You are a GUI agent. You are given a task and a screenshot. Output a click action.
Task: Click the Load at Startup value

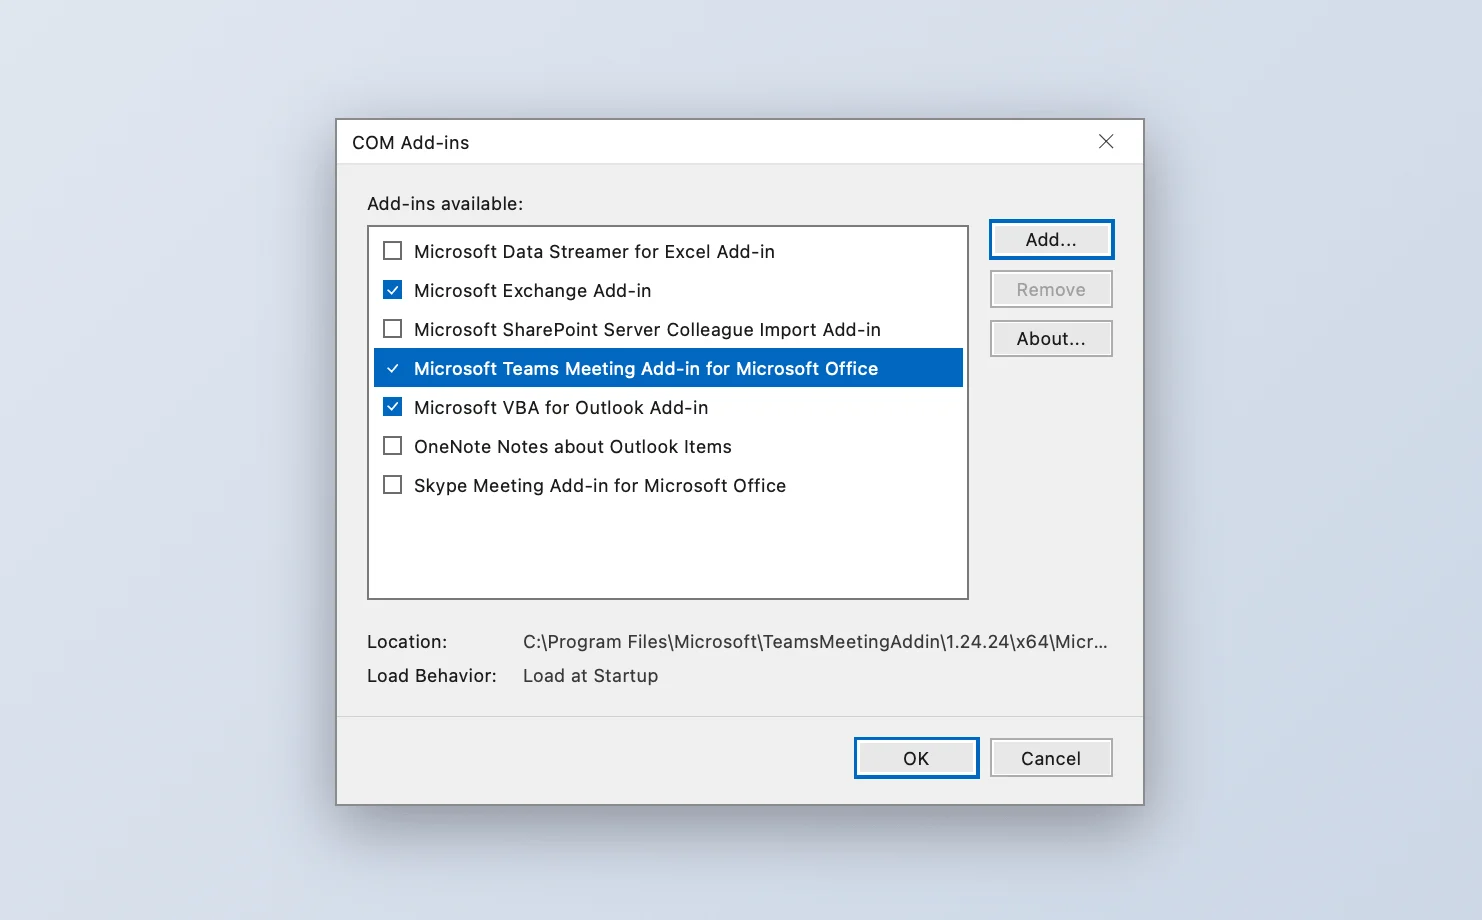[590, 676]
